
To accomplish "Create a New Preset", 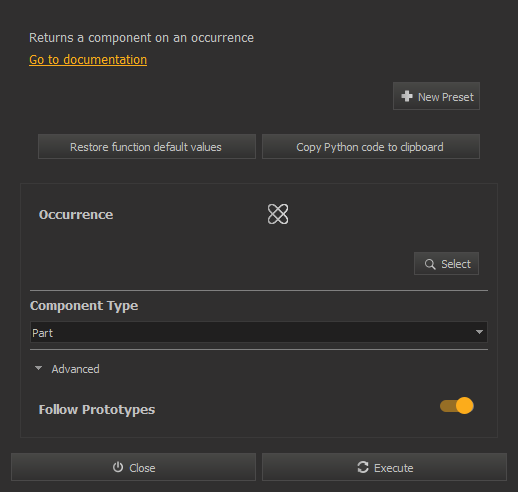I will click(x=436, y=96).
